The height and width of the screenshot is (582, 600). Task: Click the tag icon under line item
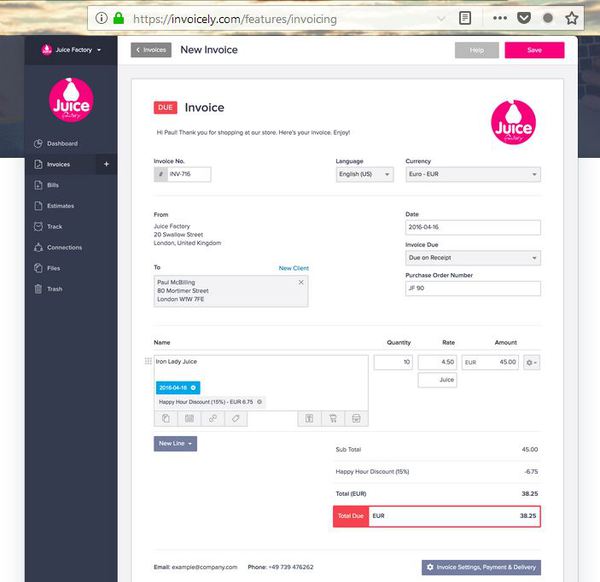pos(236,419)
